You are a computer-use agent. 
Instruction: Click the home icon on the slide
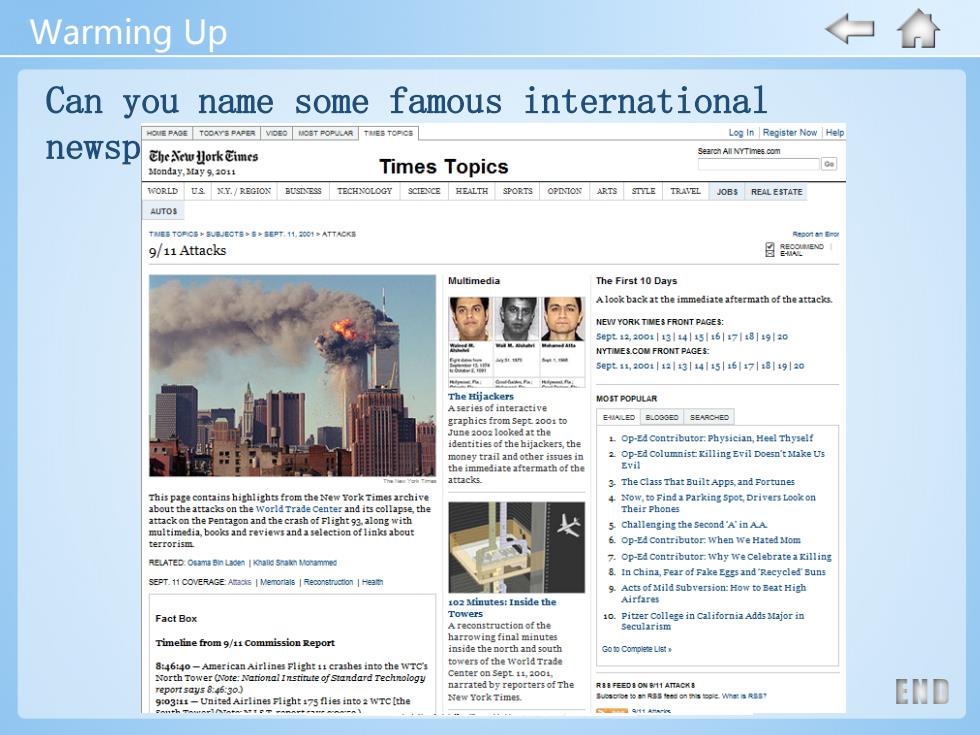tap(918, 29)
